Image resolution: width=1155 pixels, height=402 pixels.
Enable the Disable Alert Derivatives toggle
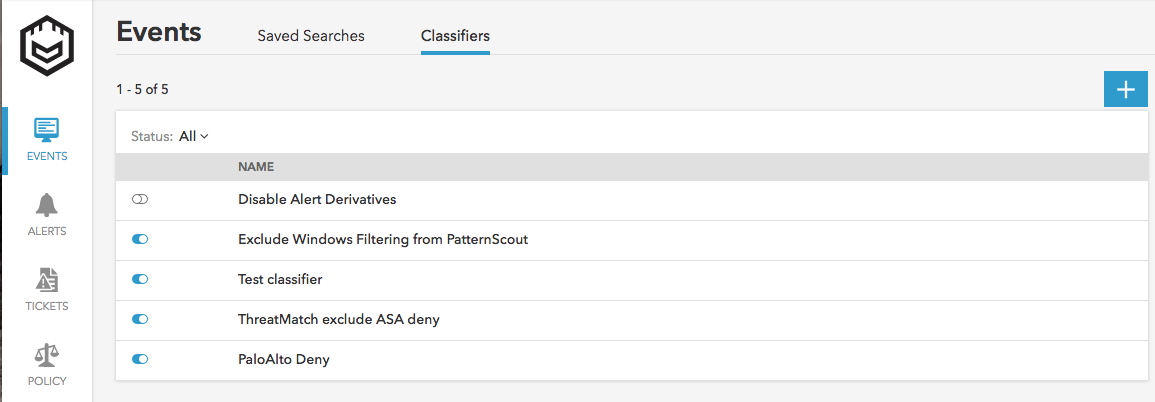pos(140,200)
